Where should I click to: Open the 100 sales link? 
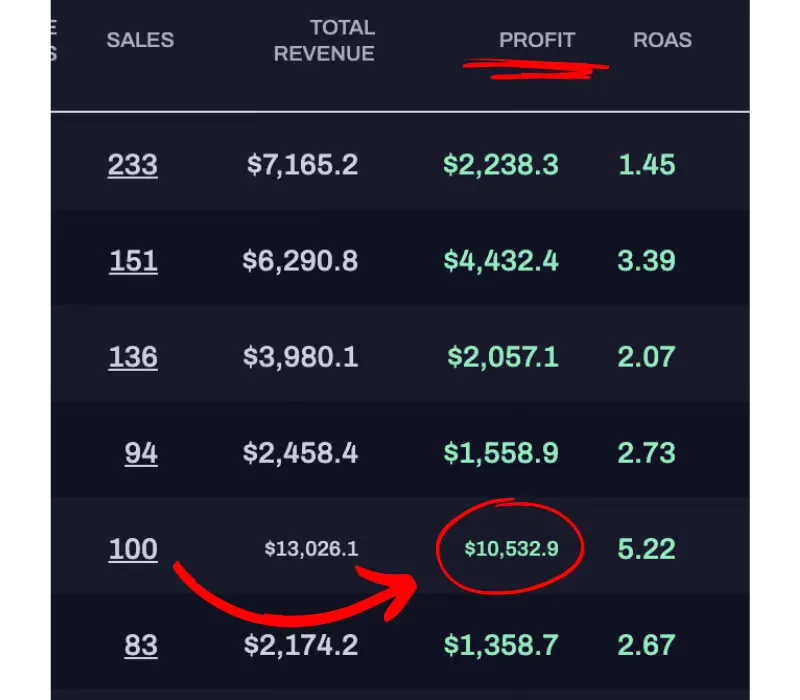(133, 549)
